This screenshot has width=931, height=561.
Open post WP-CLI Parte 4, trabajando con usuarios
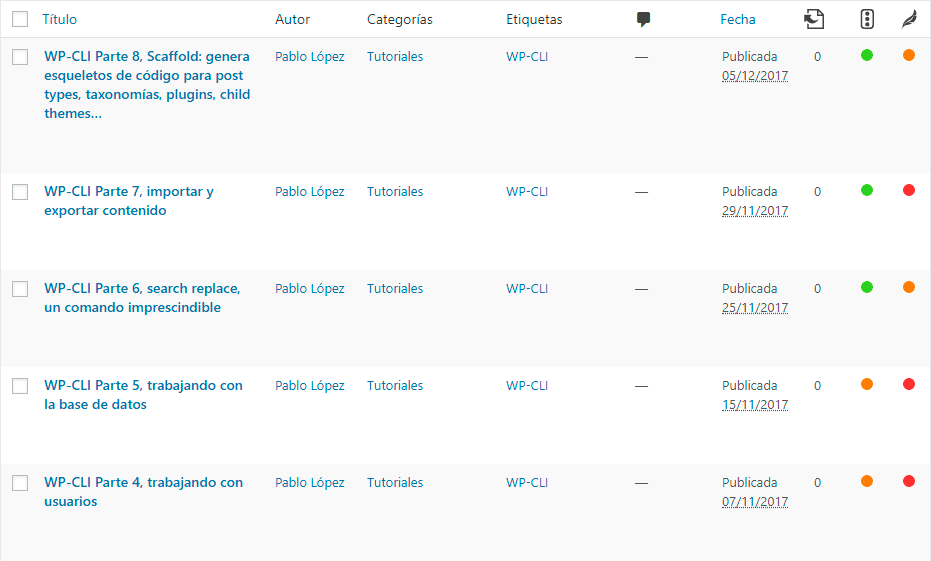coord(143,492)
